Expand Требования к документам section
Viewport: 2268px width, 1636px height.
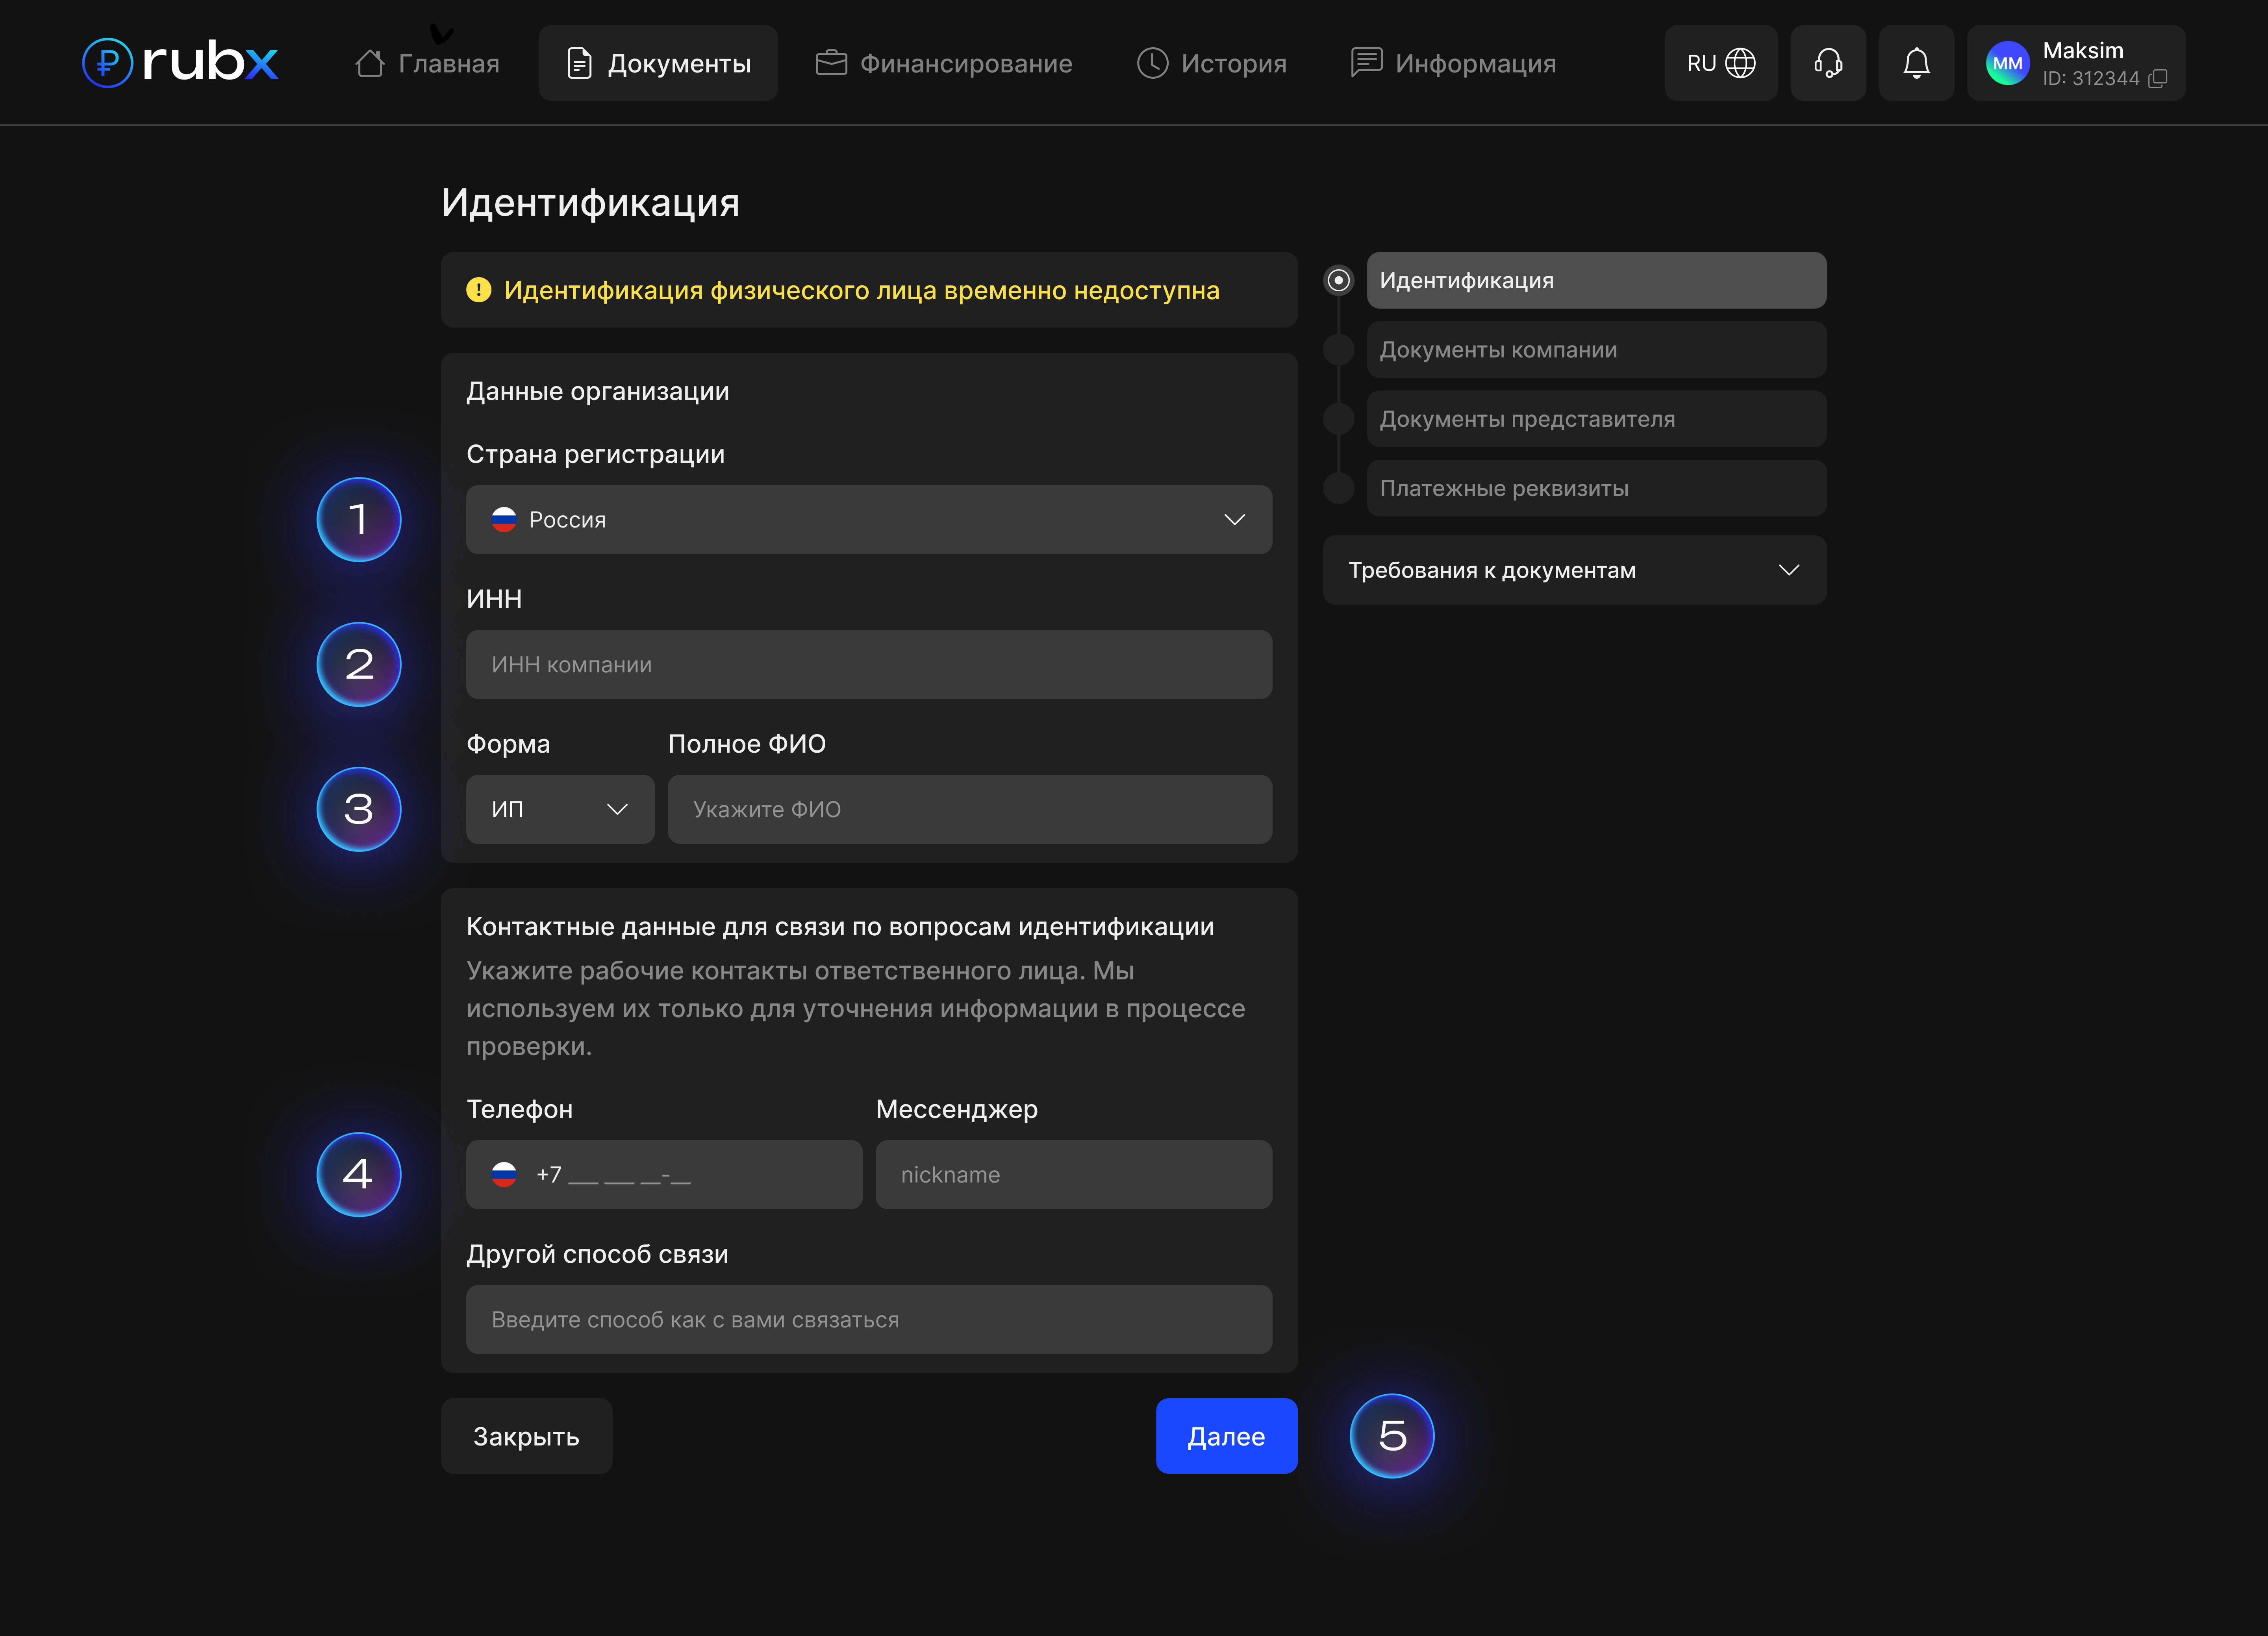pyautogui.click(x=1573, y=570)
